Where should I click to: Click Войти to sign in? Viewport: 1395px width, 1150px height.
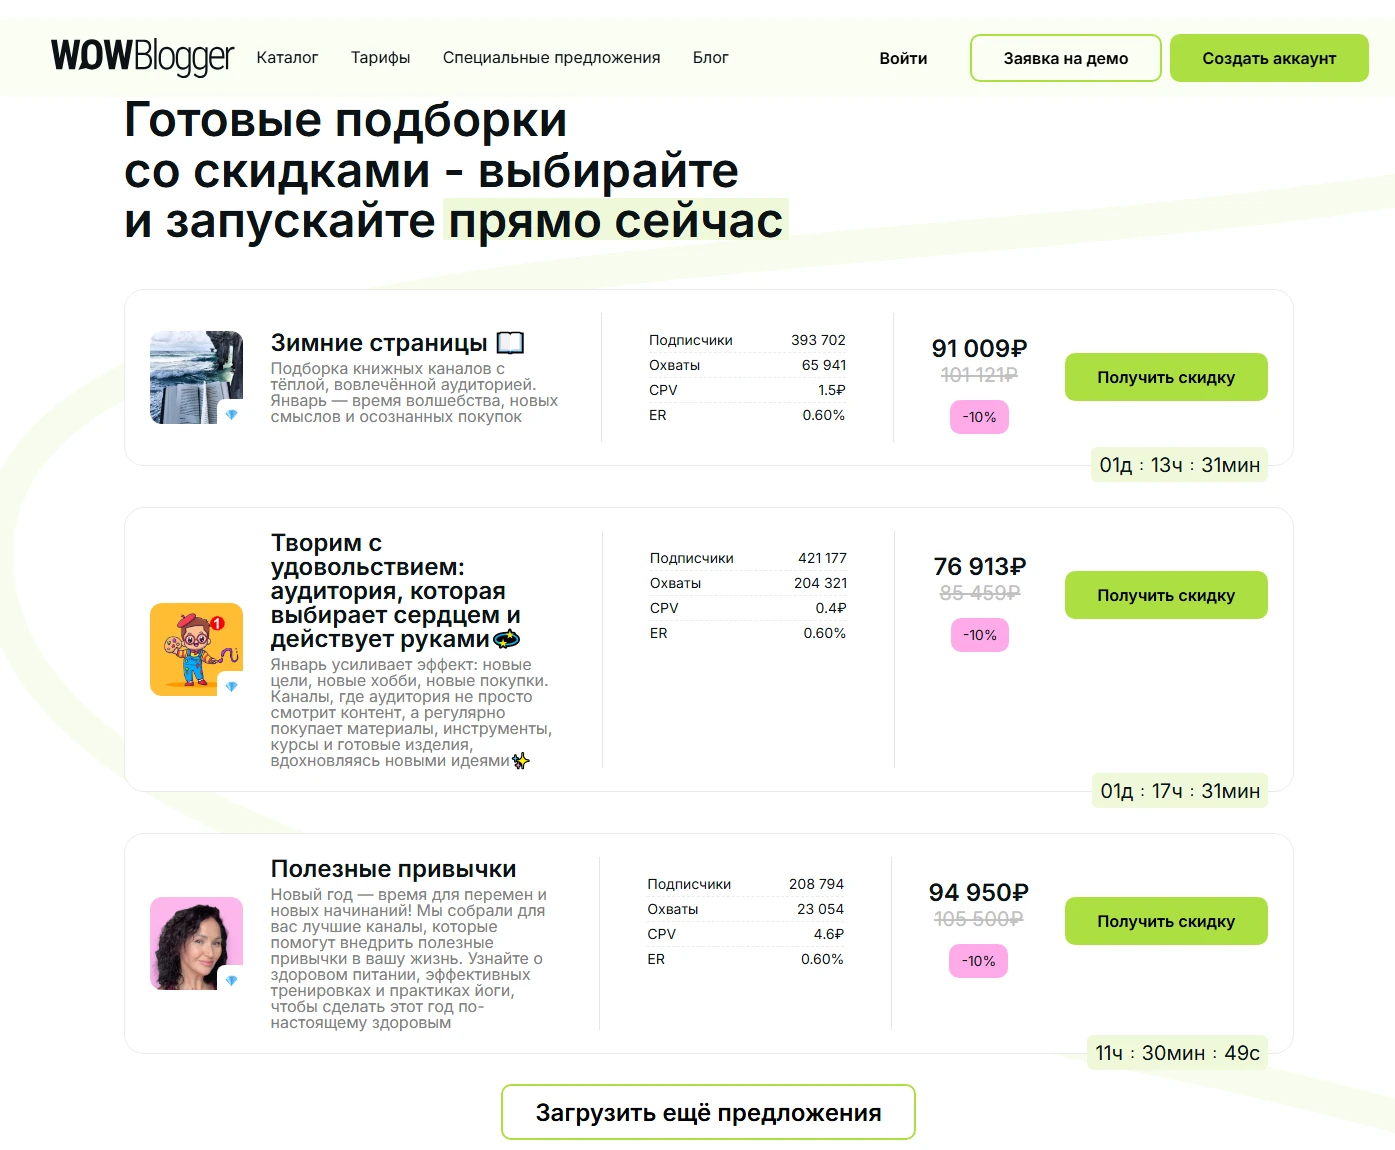coord(902,58)
